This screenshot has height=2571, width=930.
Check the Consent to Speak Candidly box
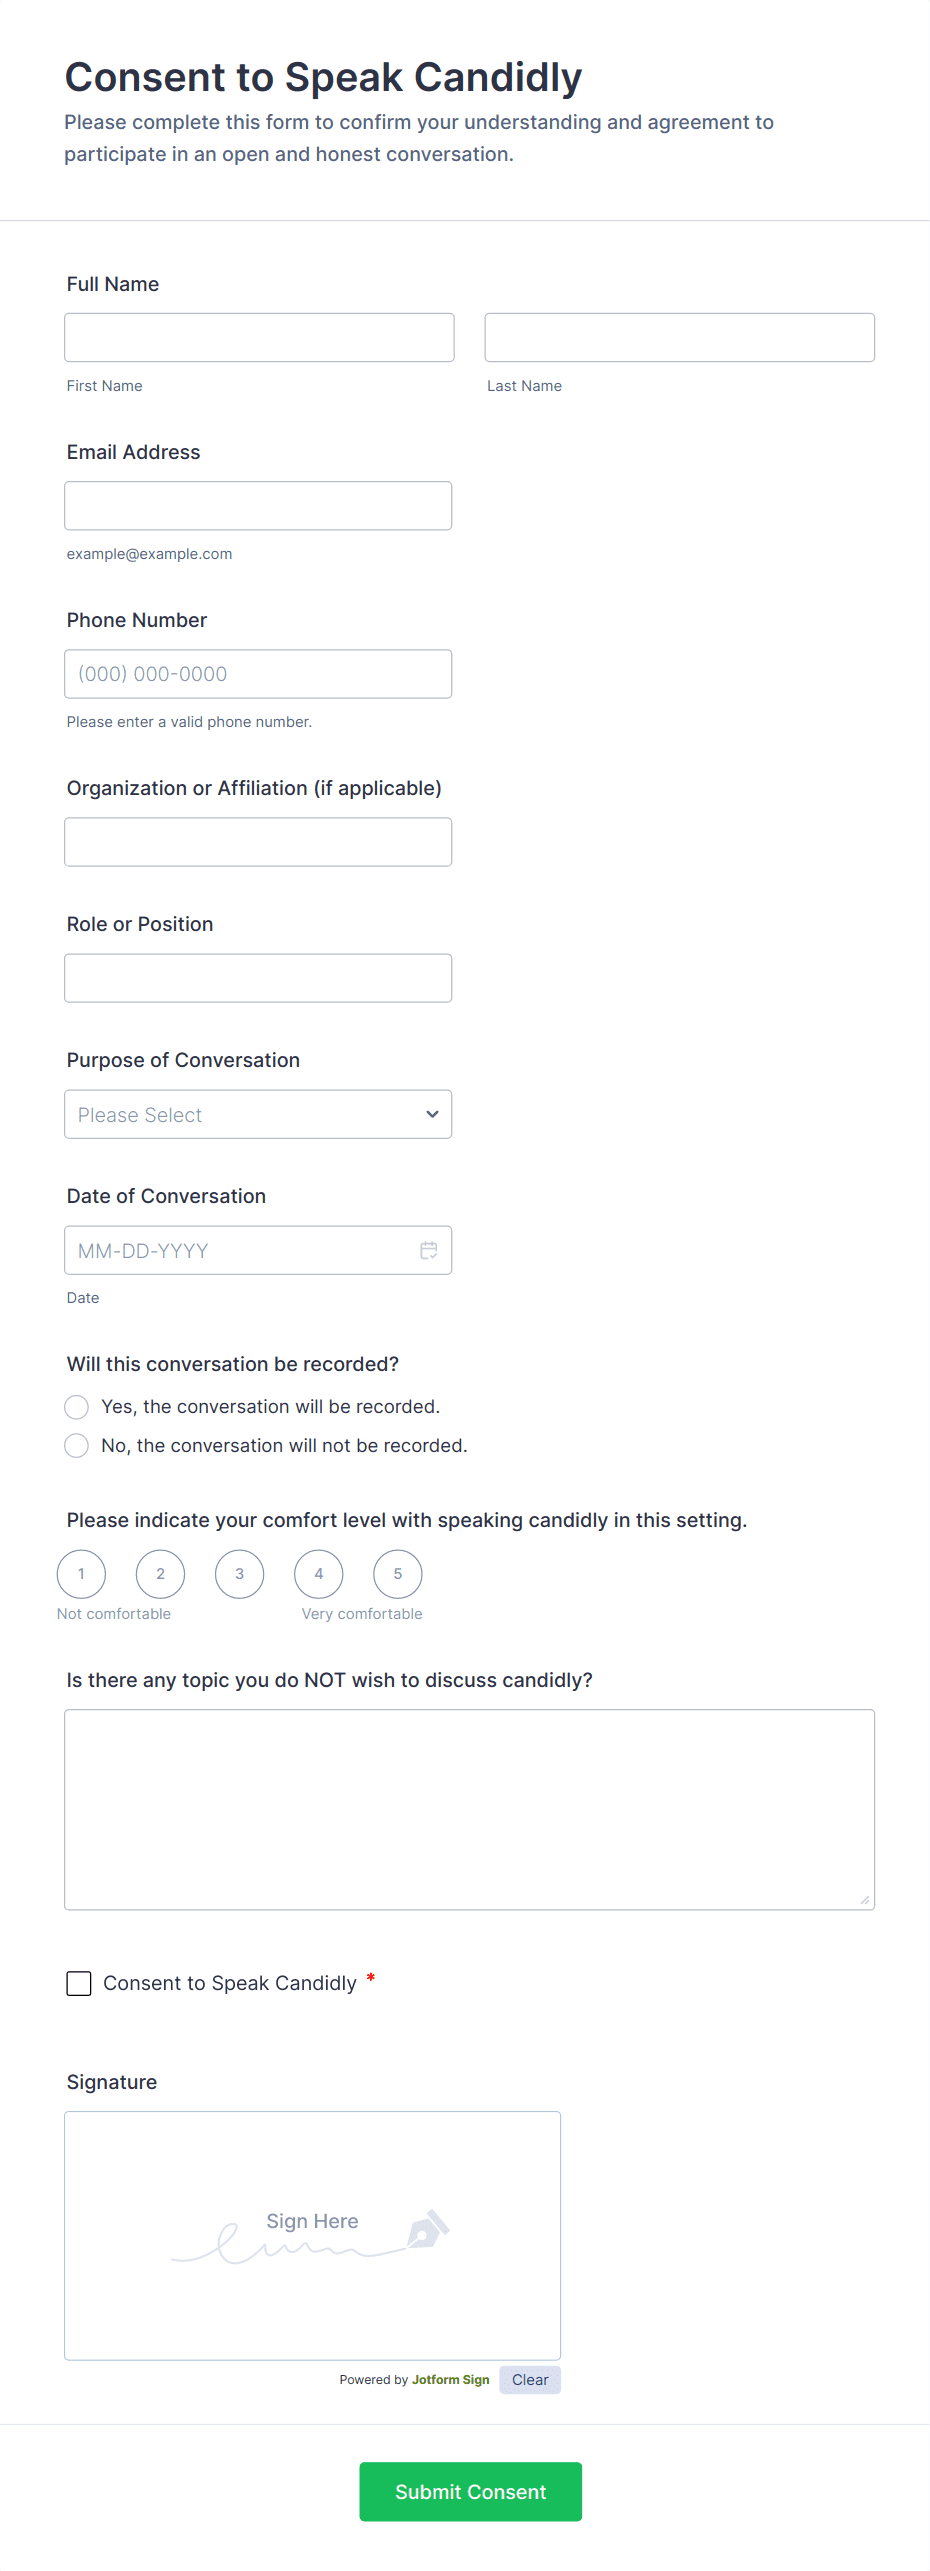point(79,1983)
